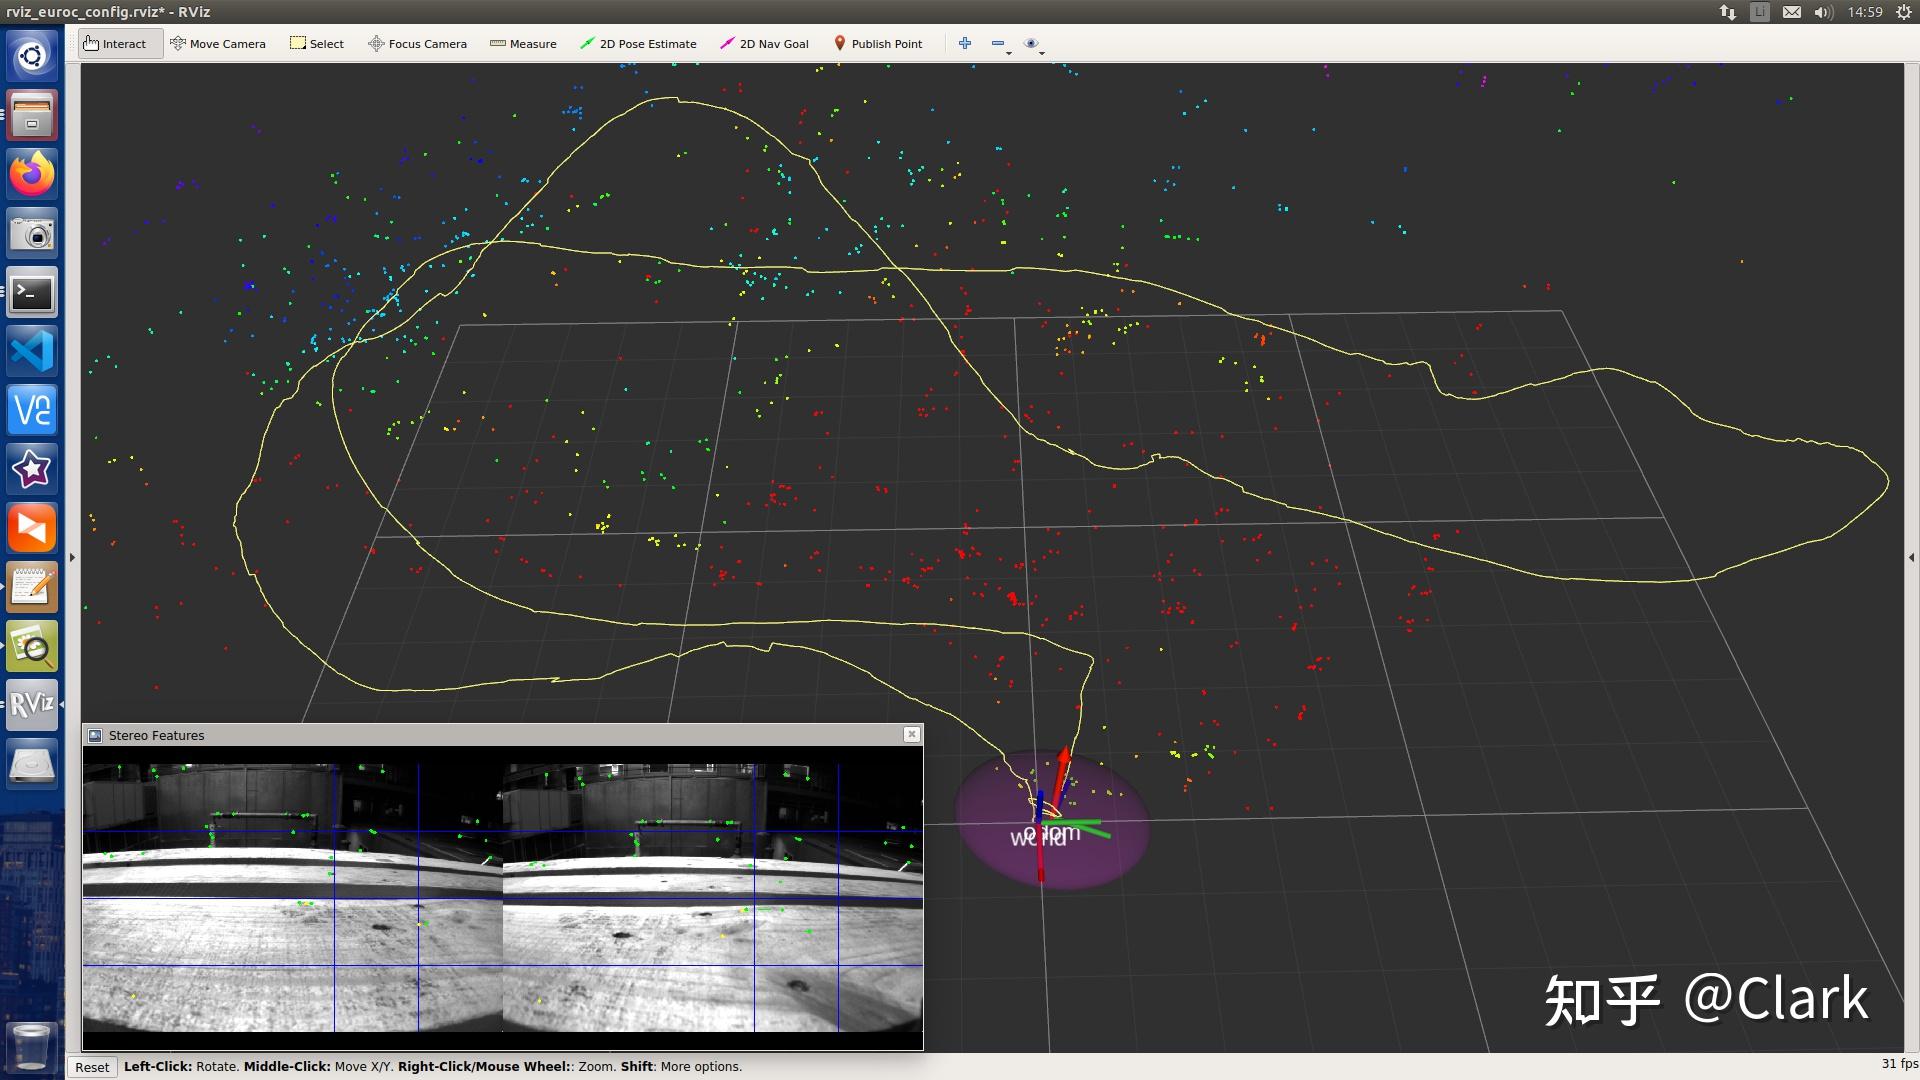This screenshot has height=1080, width=1920.
Task: Start a 2D Pose Estimate
Action: [x=639, y=44]
